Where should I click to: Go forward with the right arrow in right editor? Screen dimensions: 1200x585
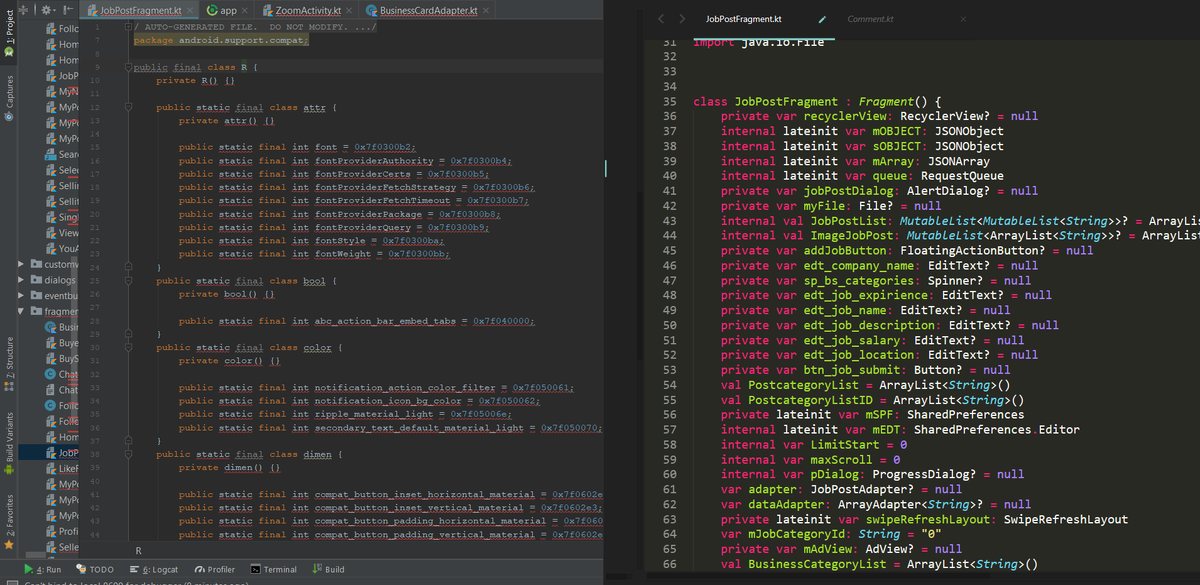click(682, 19)
